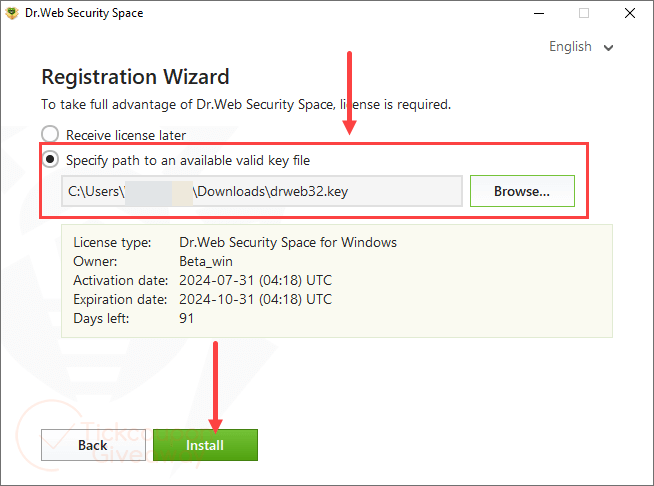Click the owner value 'Beta_win'

206,262
